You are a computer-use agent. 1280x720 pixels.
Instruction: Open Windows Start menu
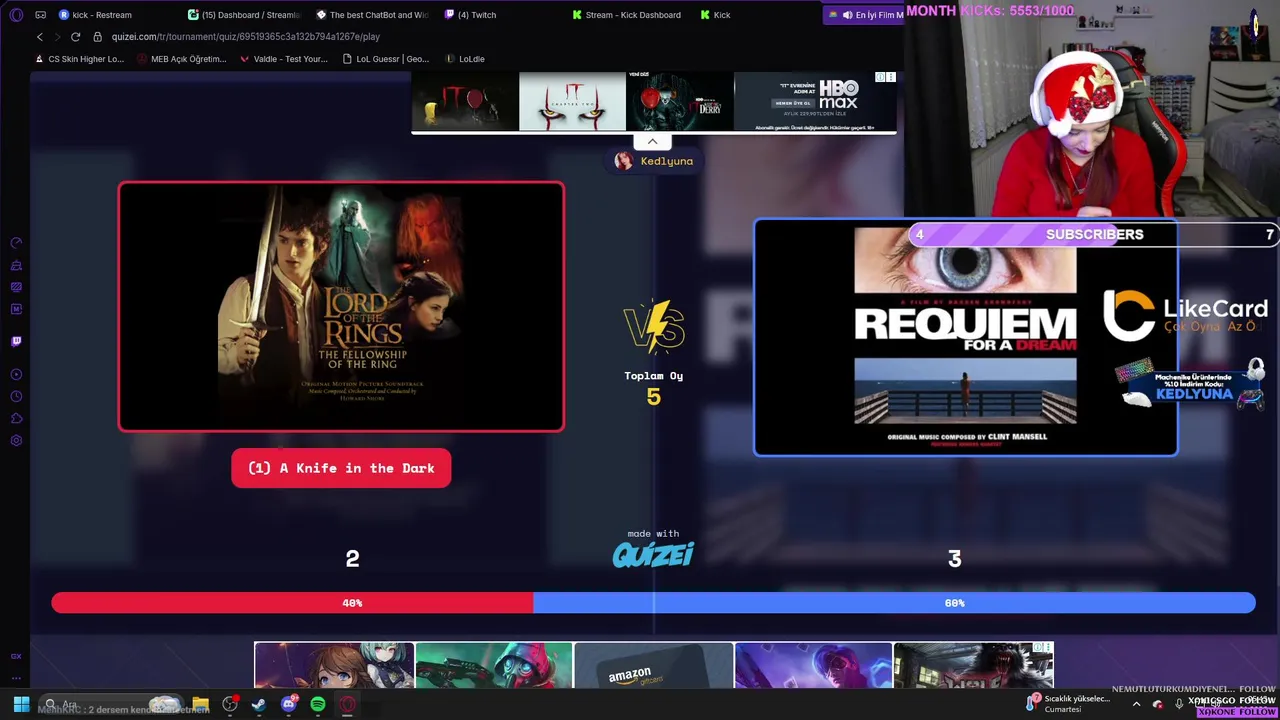pyautogui.click(x=21, y=704)
